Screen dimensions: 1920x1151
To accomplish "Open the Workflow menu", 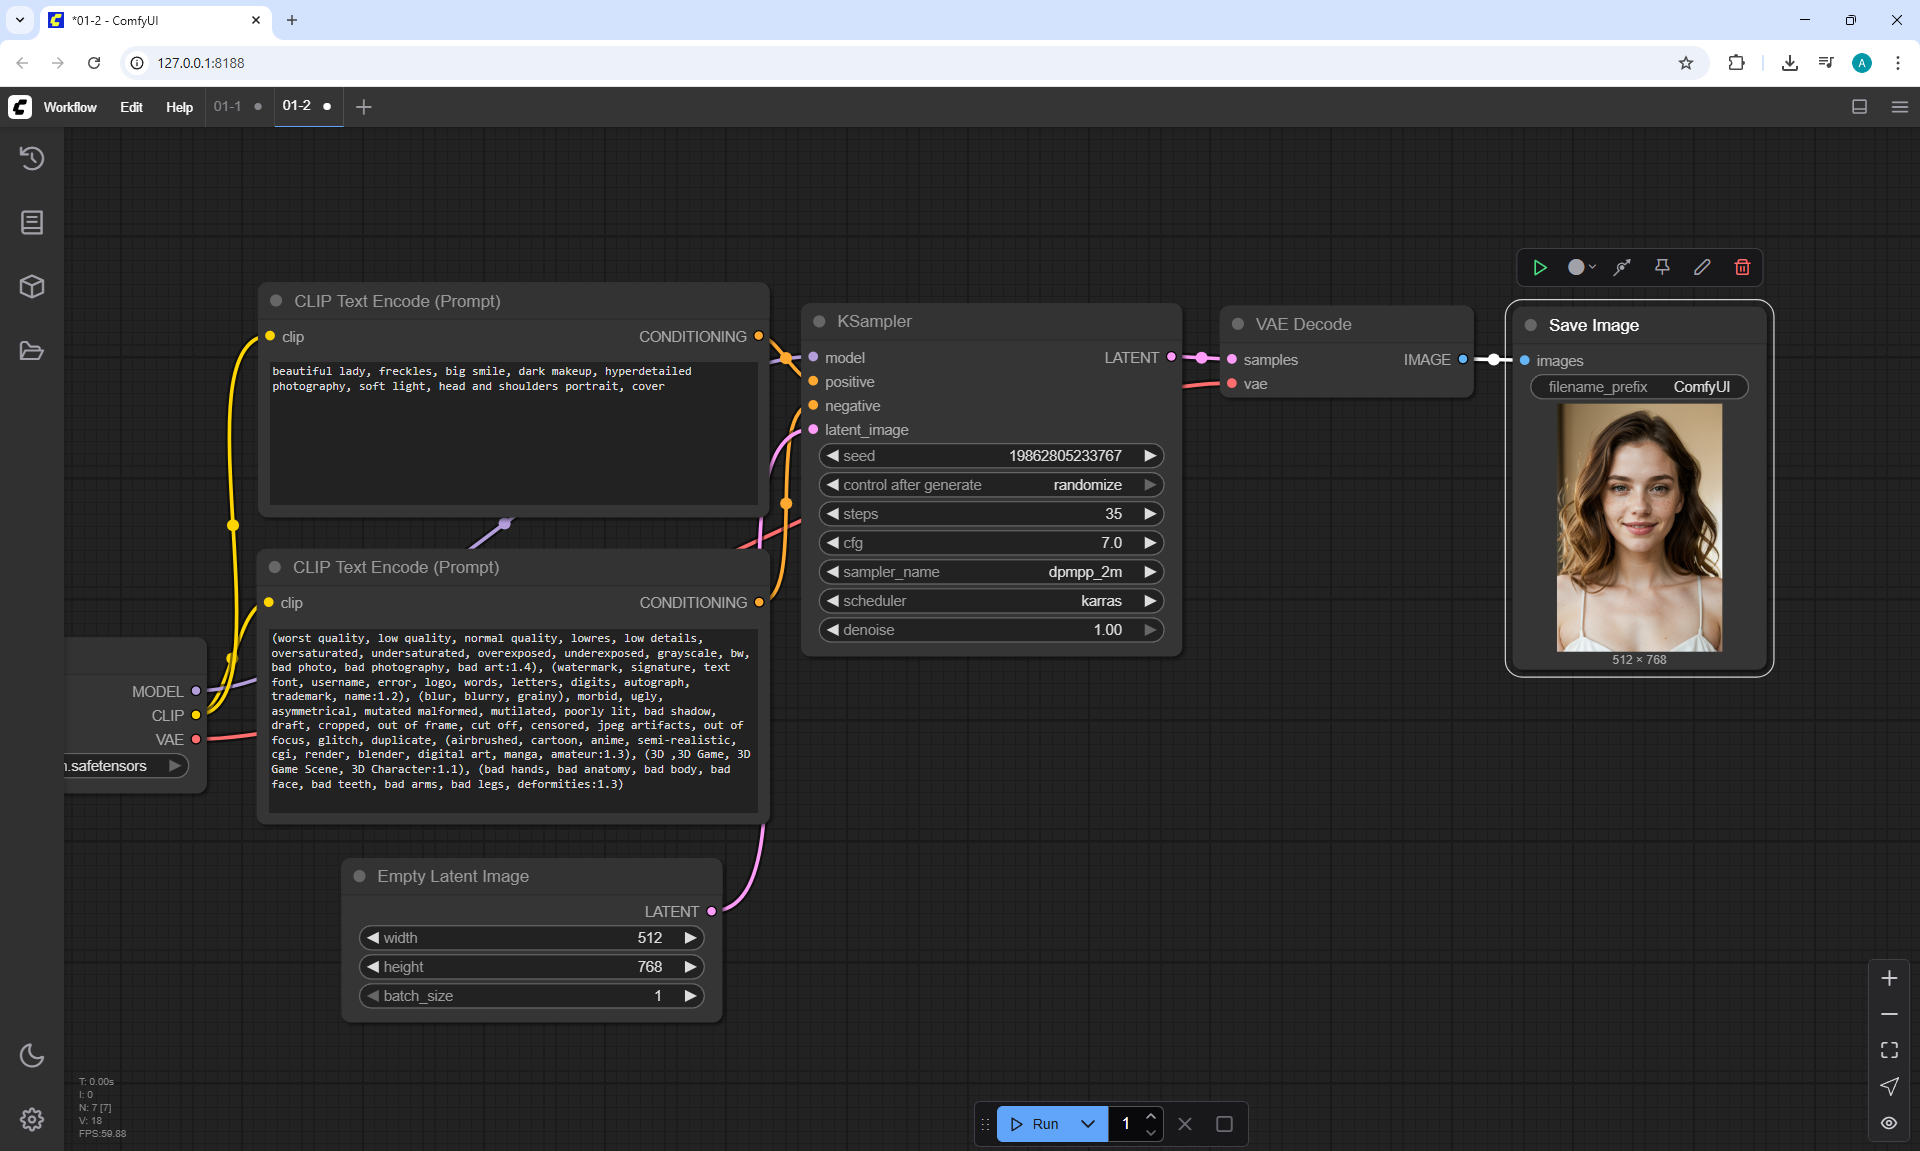I will pos(70,107).
